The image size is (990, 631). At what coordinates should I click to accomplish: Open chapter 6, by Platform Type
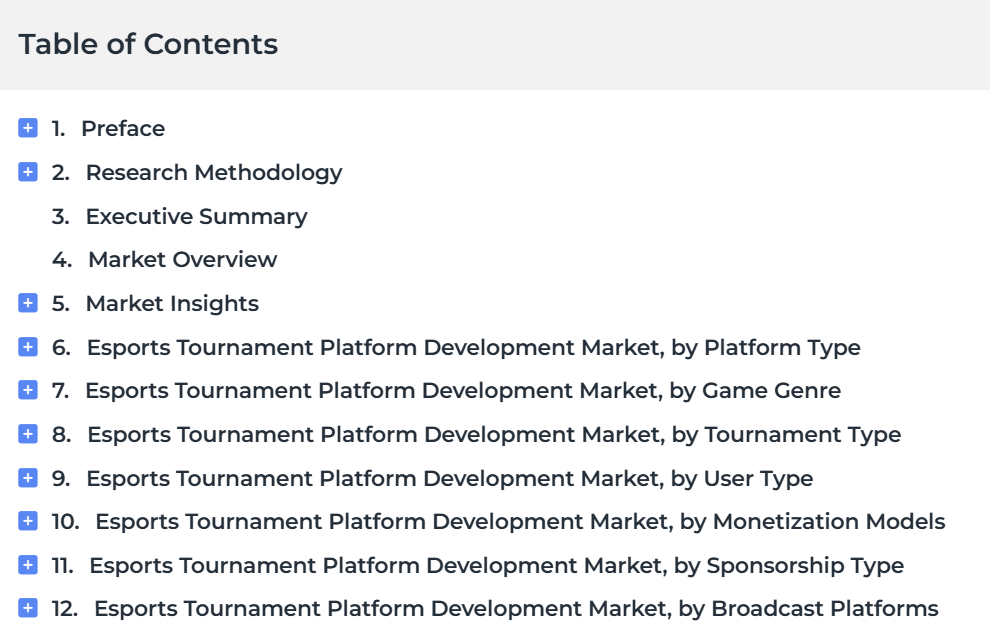click(474, 347)
